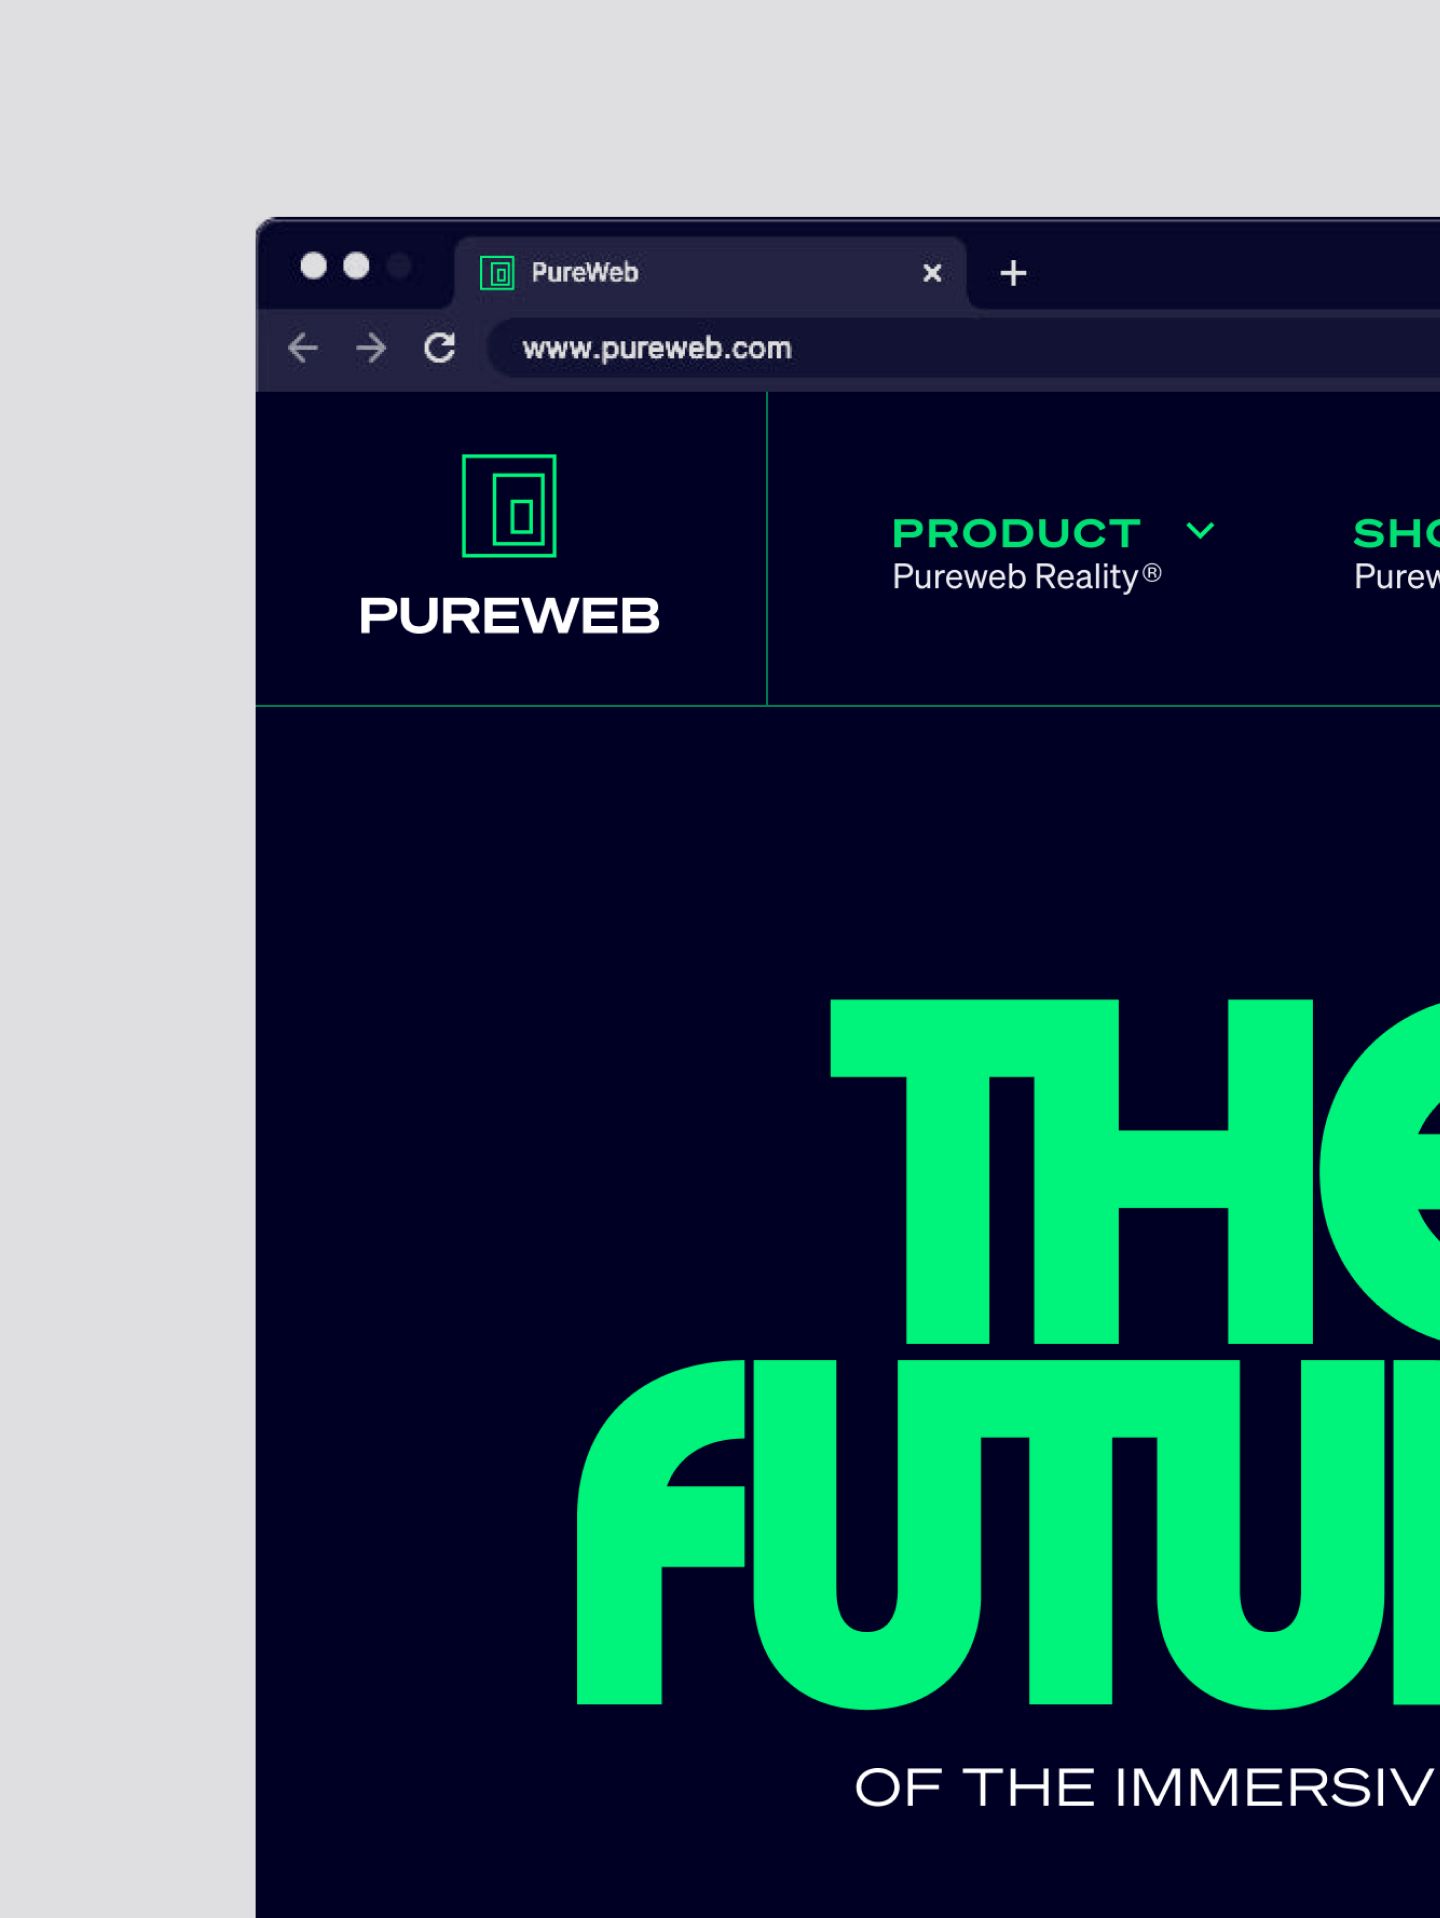Click the green PureWeb square logo icon

[x=509, y=506]
